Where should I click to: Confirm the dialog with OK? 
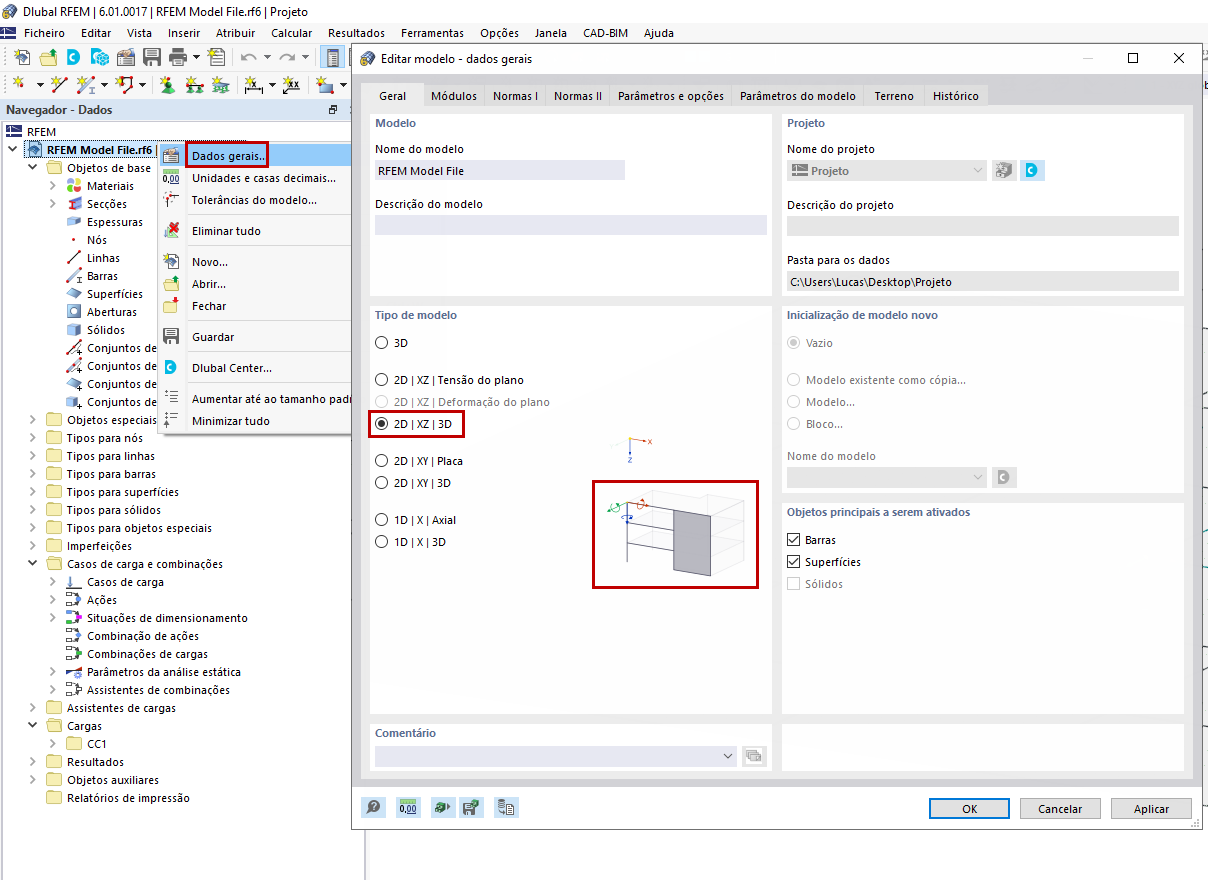click(968, 808)
